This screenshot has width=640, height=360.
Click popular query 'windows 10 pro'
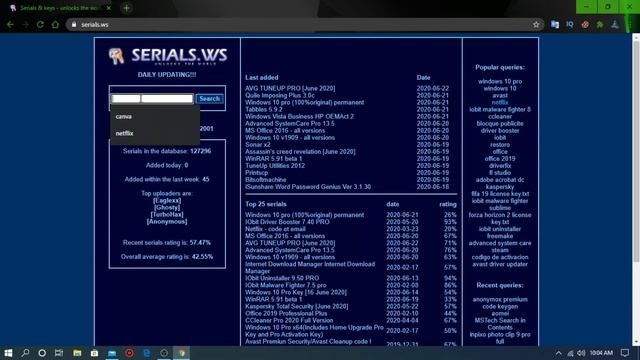[500, 81]
